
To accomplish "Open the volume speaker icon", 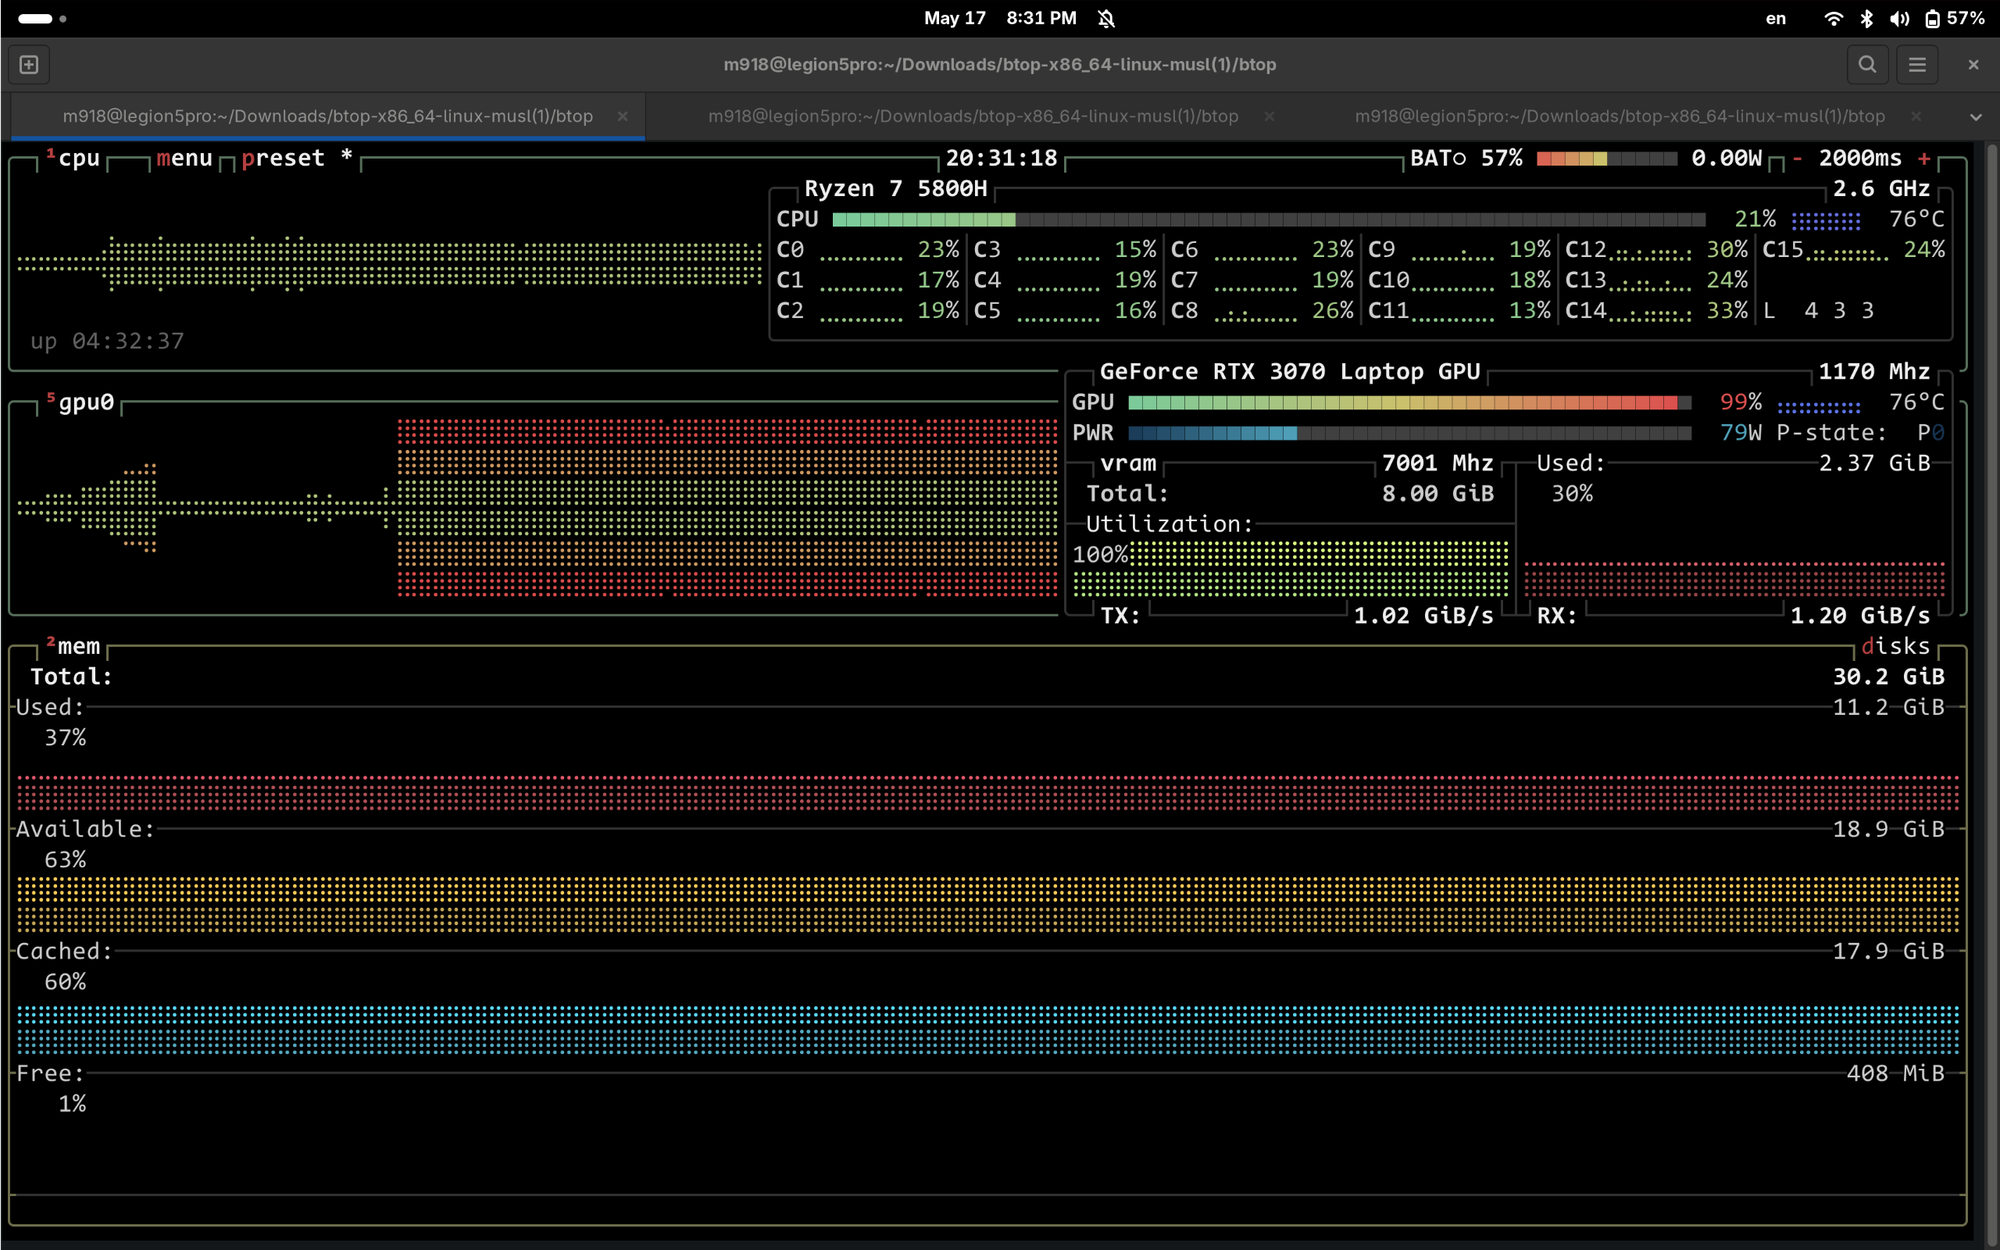I will coord(1899,19).
